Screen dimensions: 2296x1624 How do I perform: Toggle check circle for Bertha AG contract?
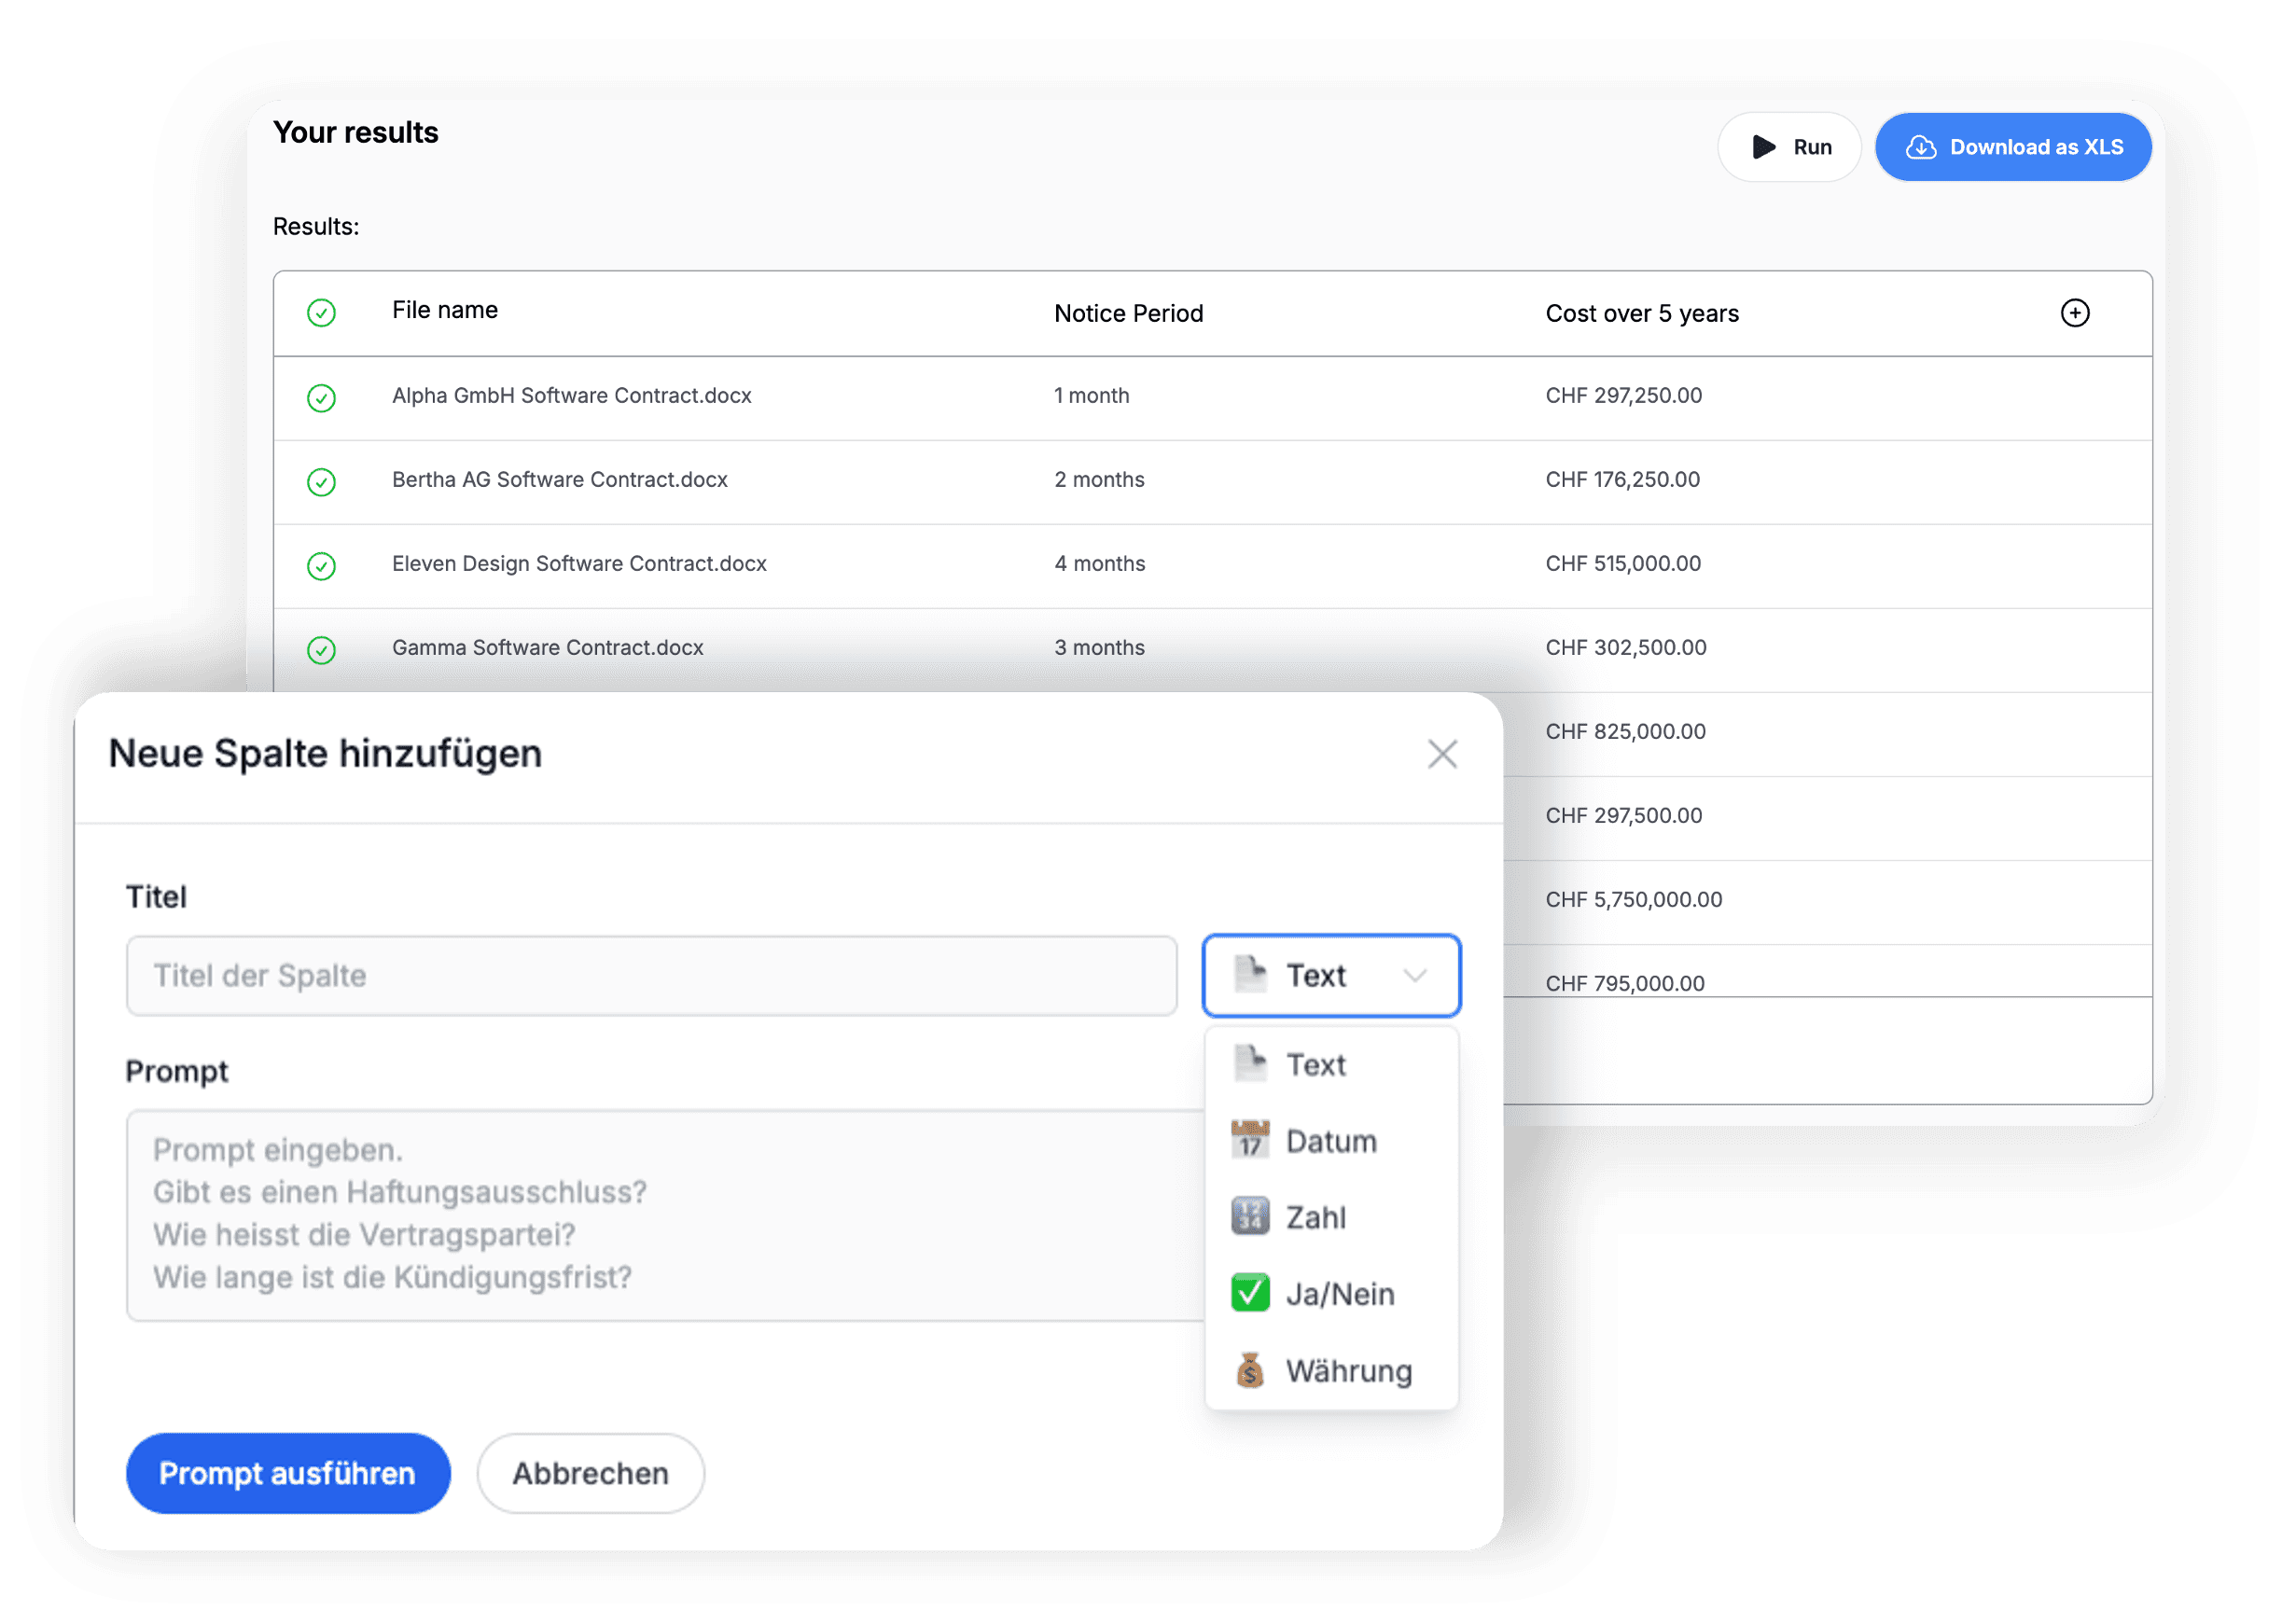pos(321,482)
